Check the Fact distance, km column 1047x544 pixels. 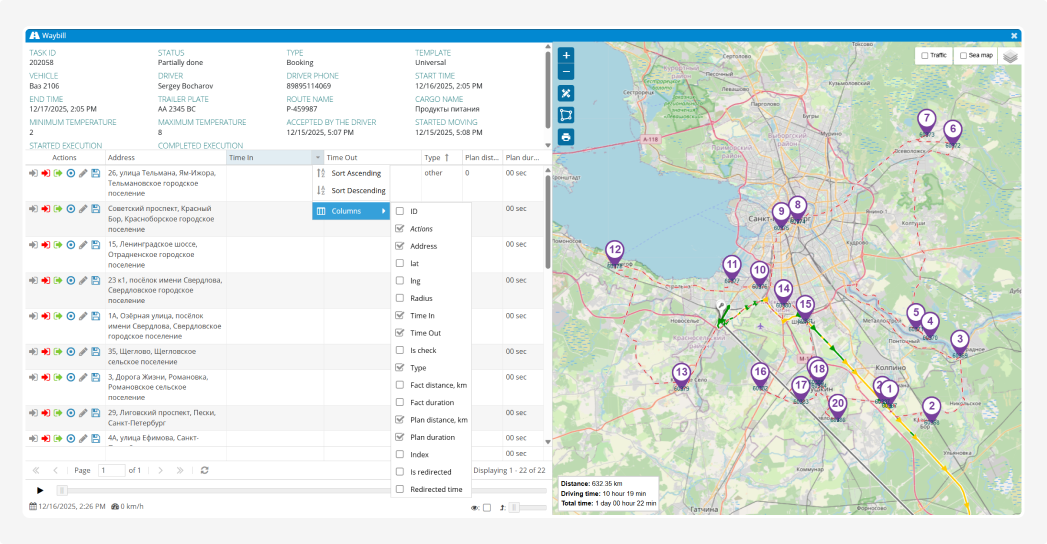click(x=400, y=385)
